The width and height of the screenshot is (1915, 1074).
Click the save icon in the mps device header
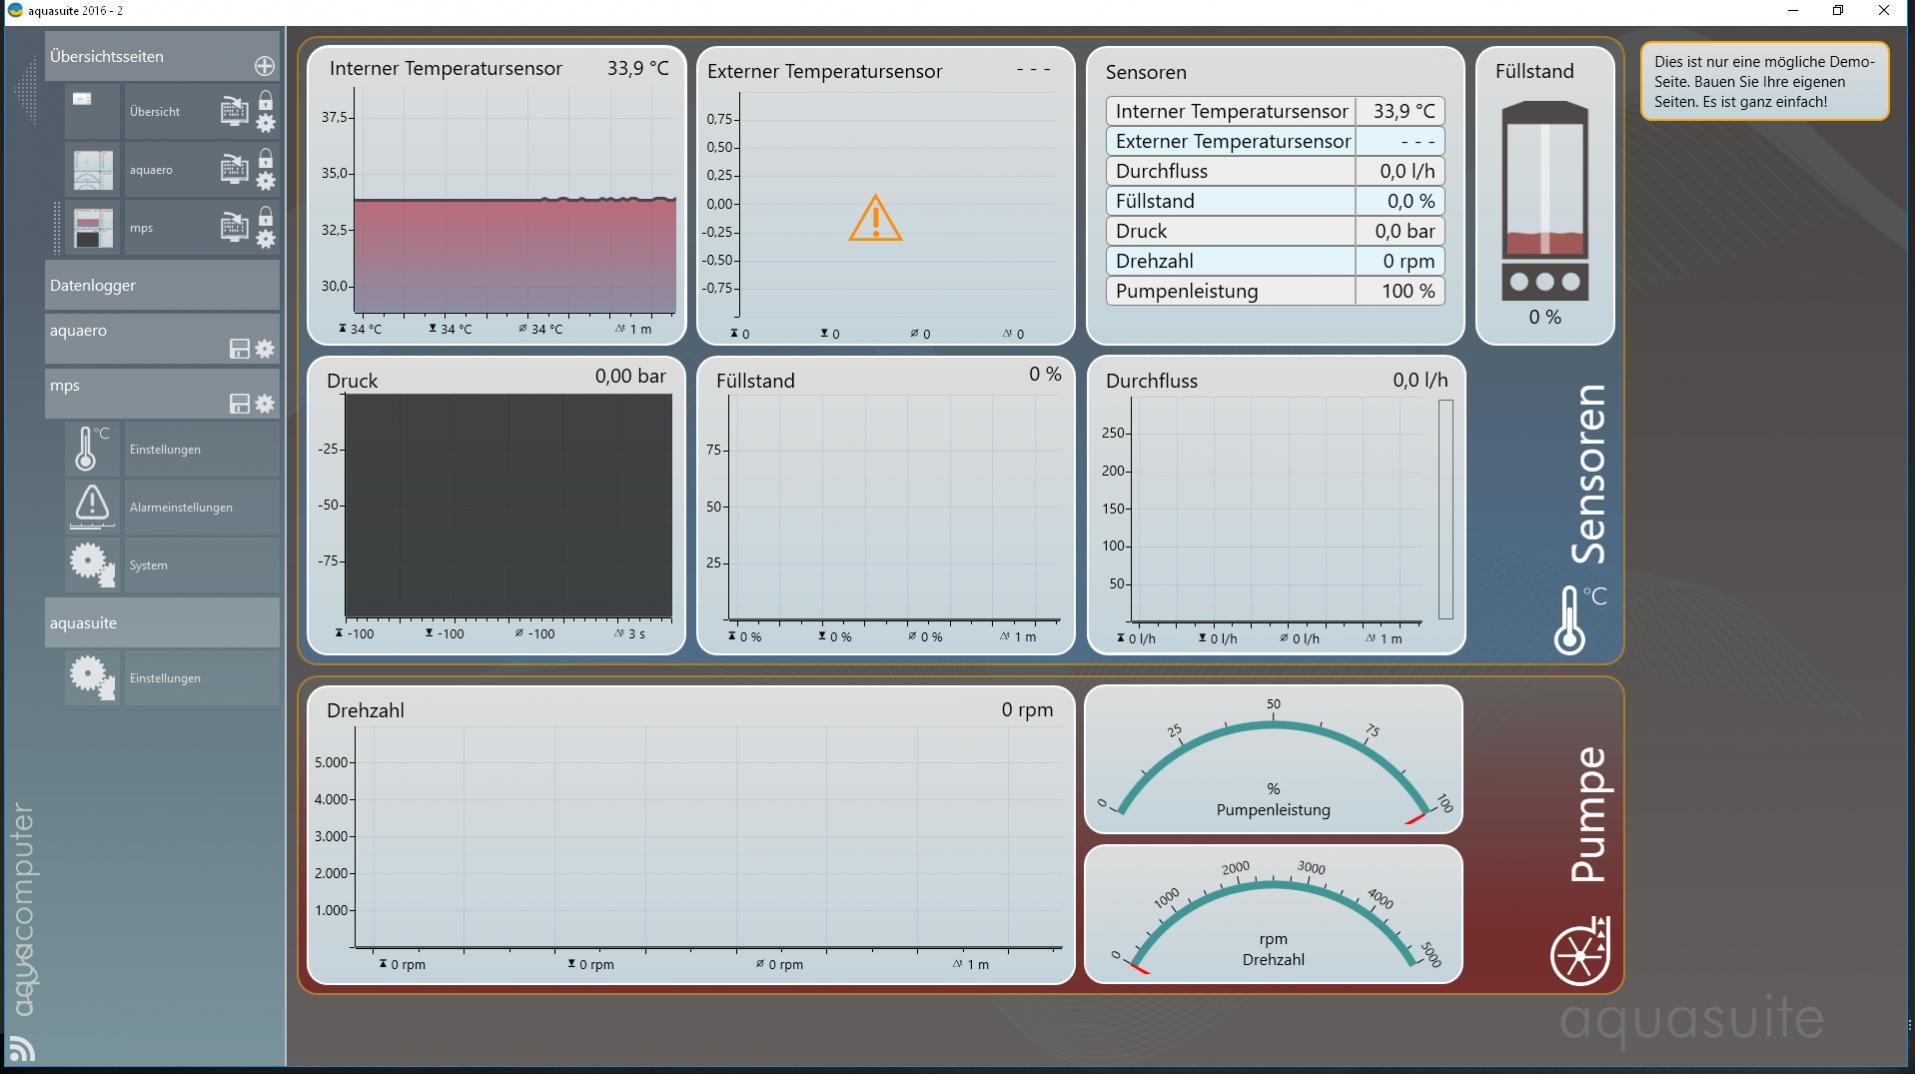coord(239,404)
